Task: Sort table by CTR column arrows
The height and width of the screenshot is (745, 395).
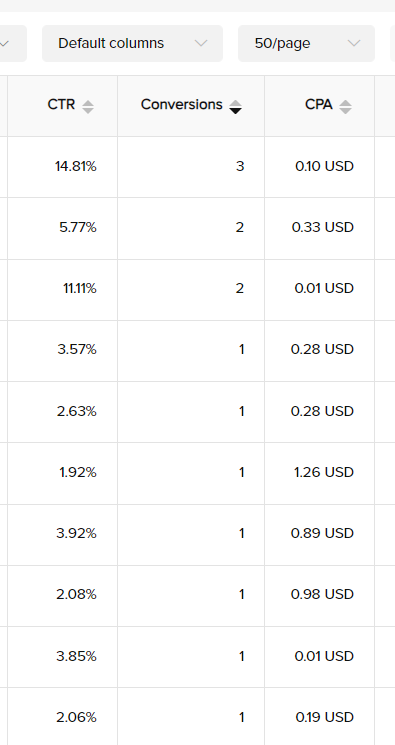Action: [88, 107]
